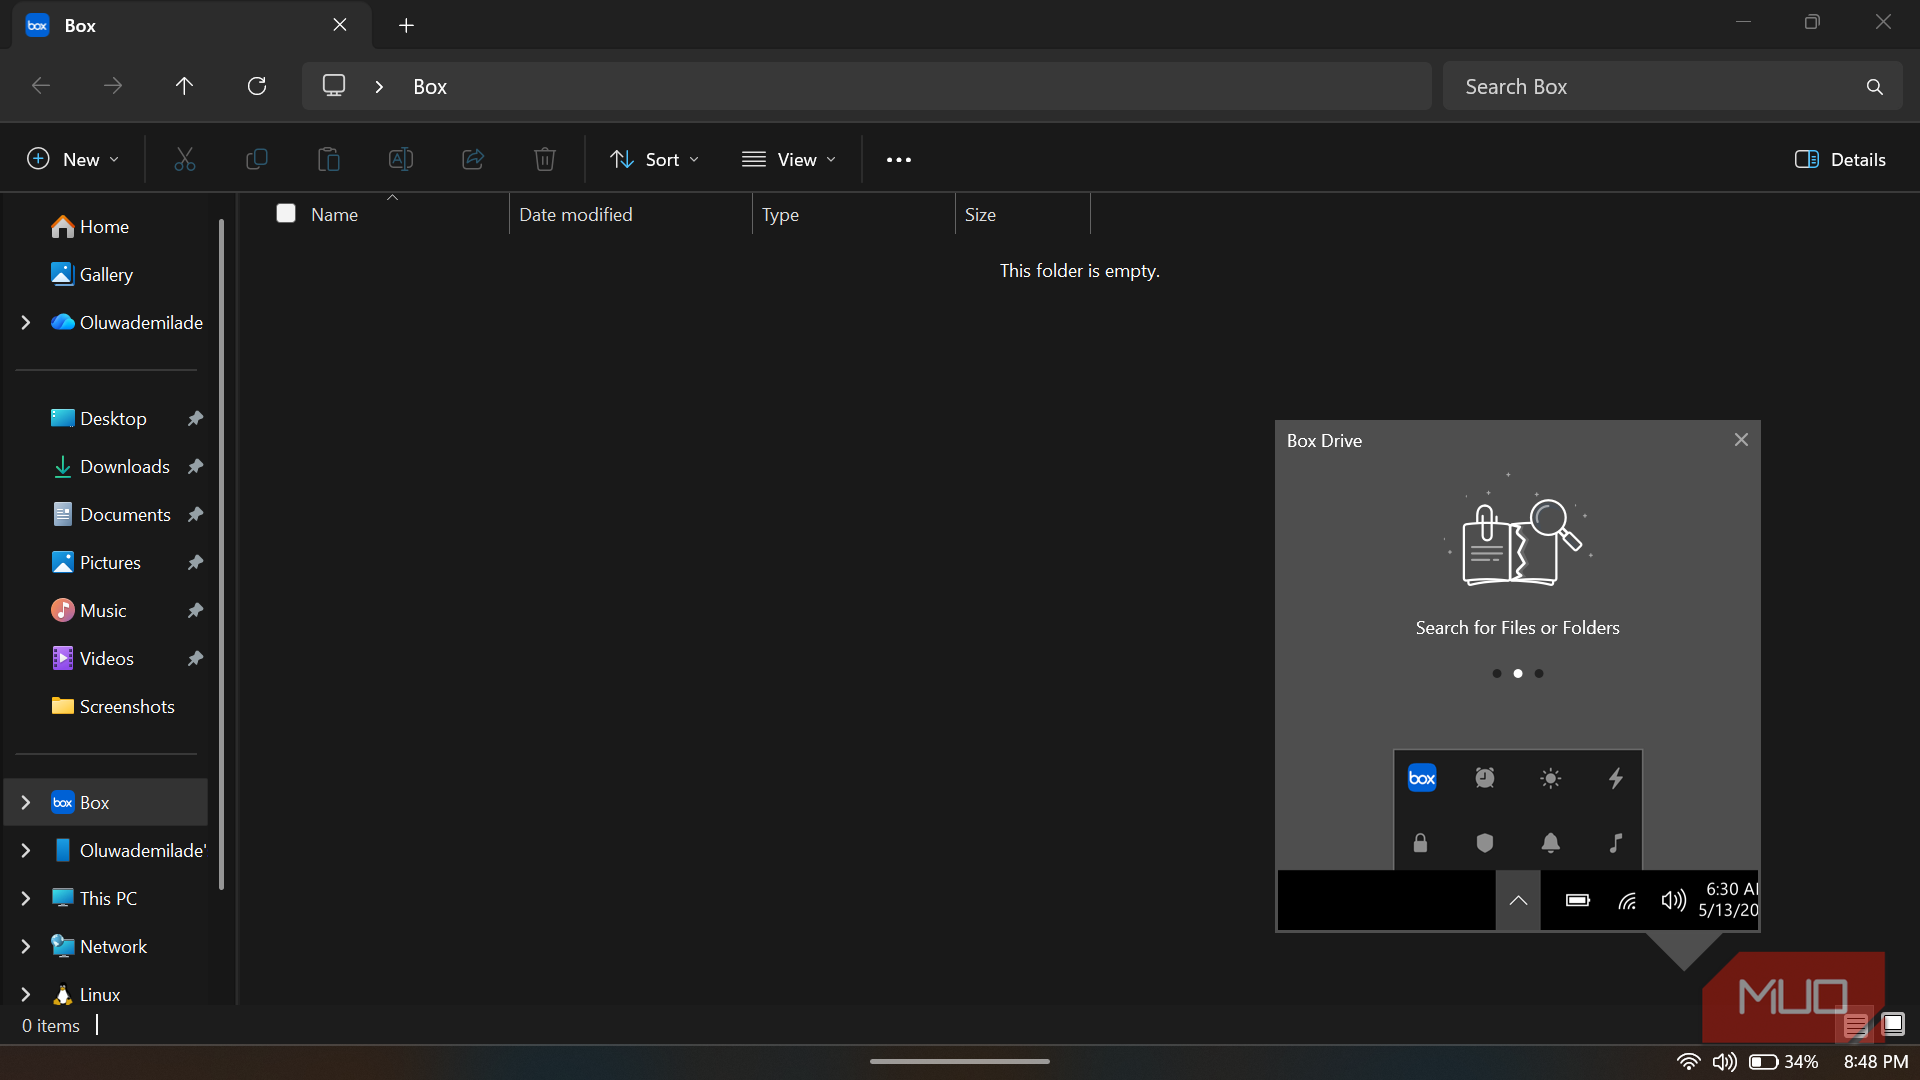Open the View dropdown
Screen dimensions: 1920x1080
click(789, 160)
